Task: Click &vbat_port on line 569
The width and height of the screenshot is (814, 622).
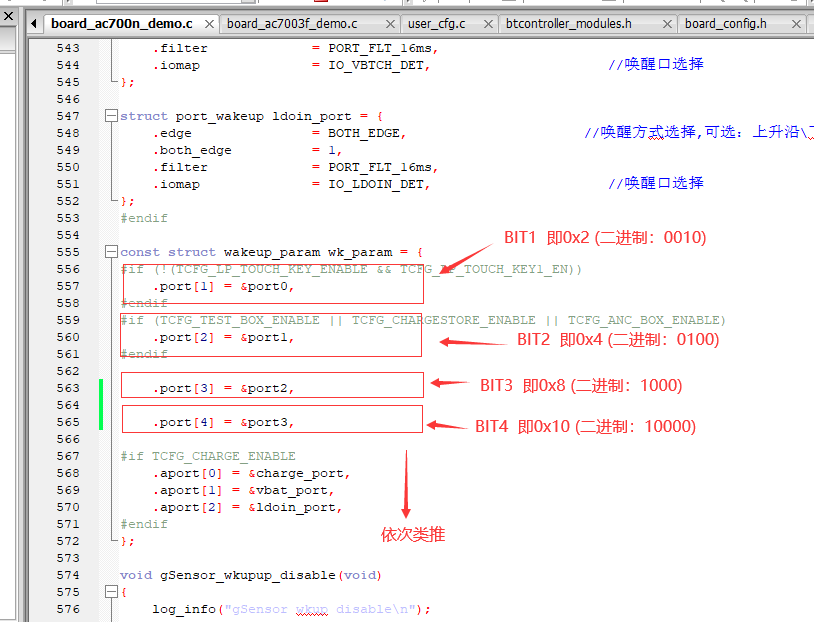Action: (x=288, y=491)
